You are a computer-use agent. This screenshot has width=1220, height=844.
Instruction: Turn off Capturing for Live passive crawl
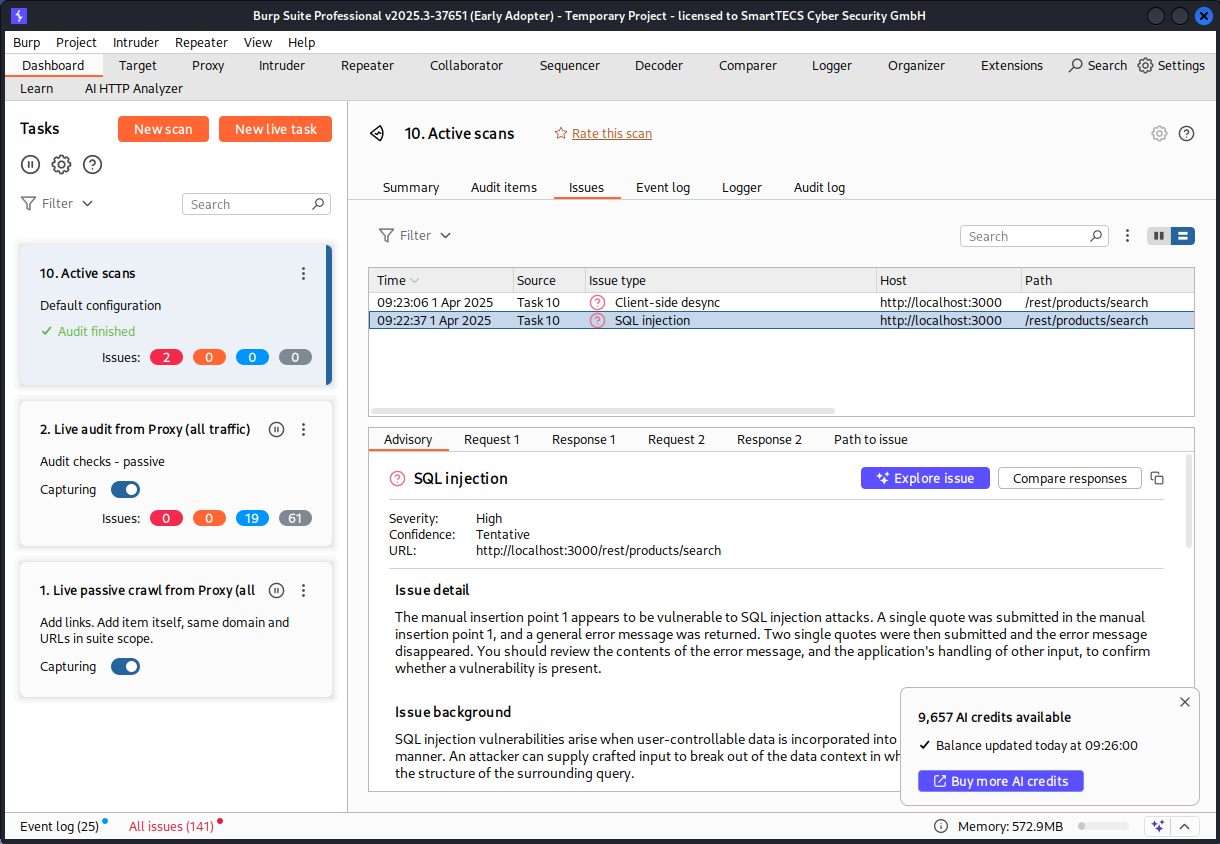(x=125, y=666)
